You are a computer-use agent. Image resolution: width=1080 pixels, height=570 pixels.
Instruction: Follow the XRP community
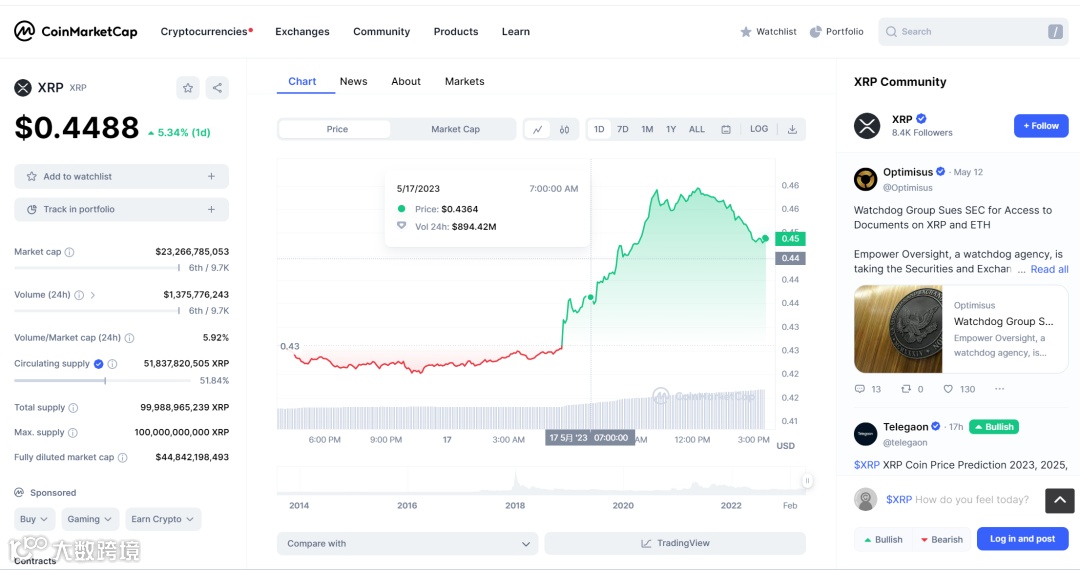[x=1040, y=126]
